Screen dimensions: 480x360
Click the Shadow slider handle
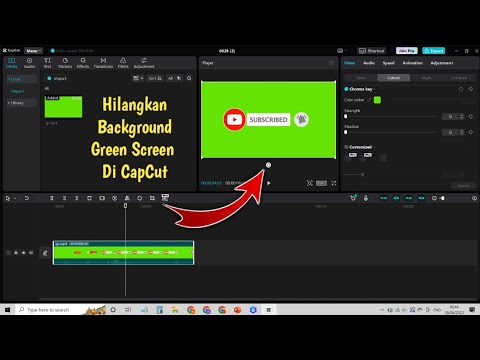pyautogui.click(x=346, y=132)
